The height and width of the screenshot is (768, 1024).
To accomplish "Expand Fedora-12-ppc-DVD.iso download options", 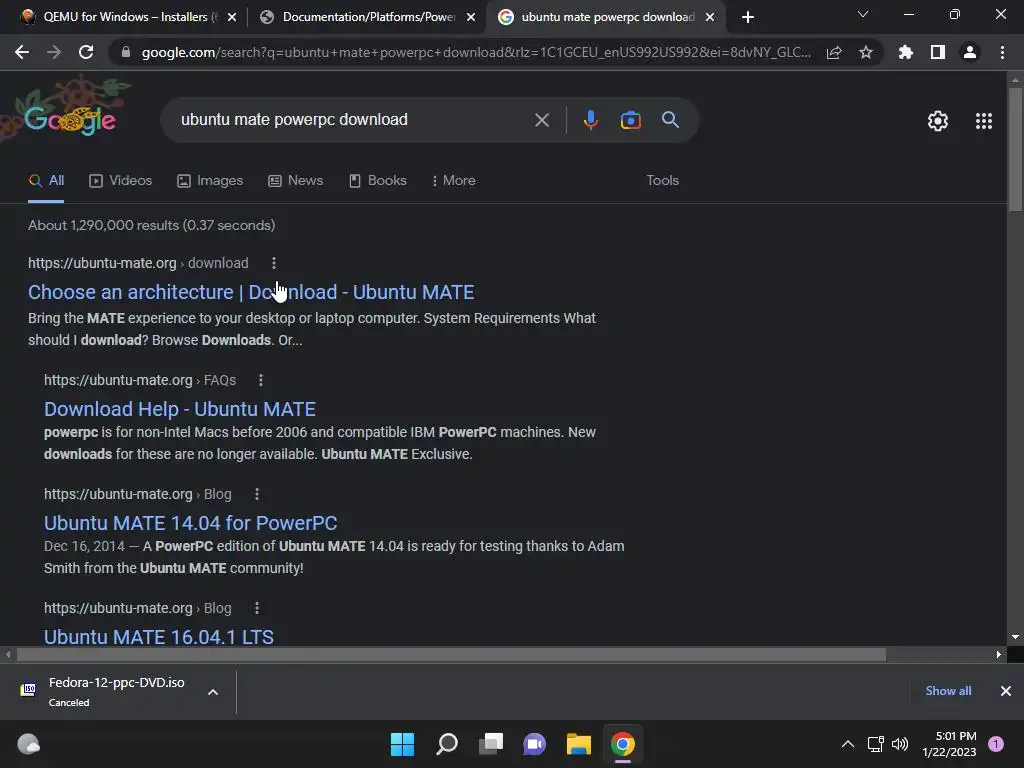I will [x=213, y=692].
